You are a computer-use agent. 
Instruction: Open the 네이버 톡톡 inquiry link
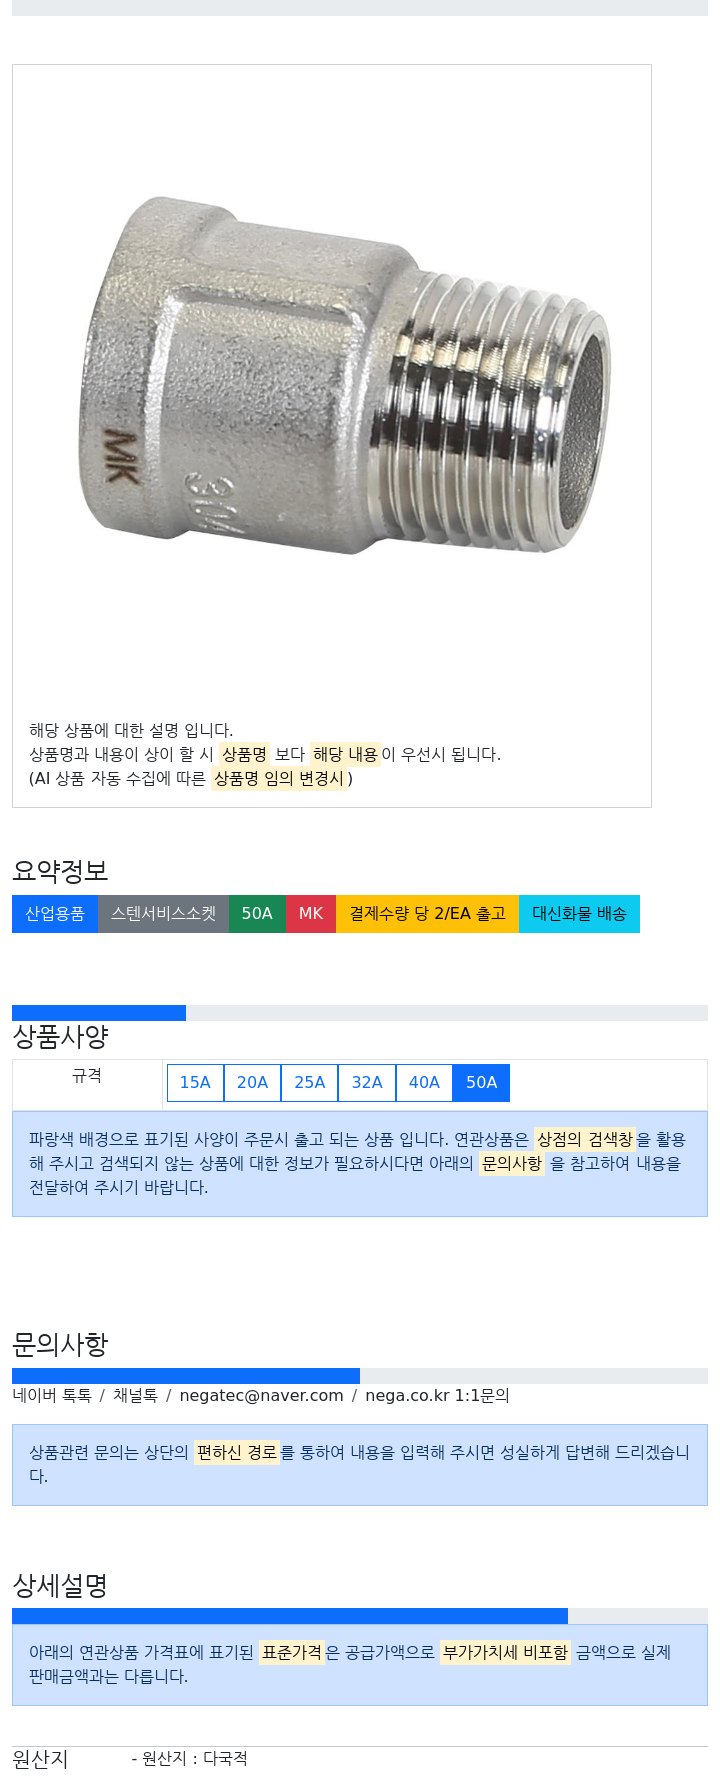[52, 1395]
